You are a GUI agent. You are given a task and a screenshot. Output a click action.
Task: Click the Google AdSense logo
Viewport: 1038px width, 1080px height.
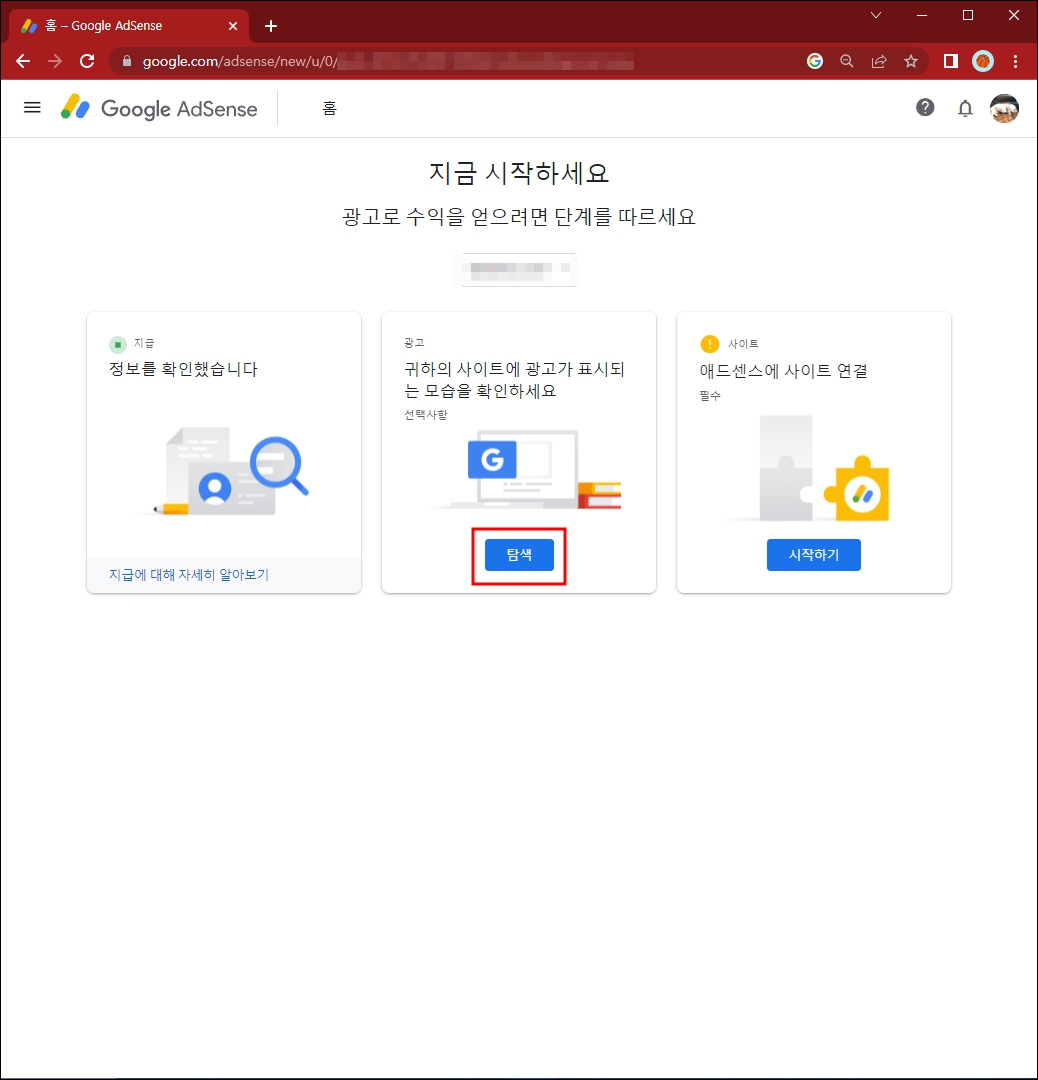pos(158,107)
